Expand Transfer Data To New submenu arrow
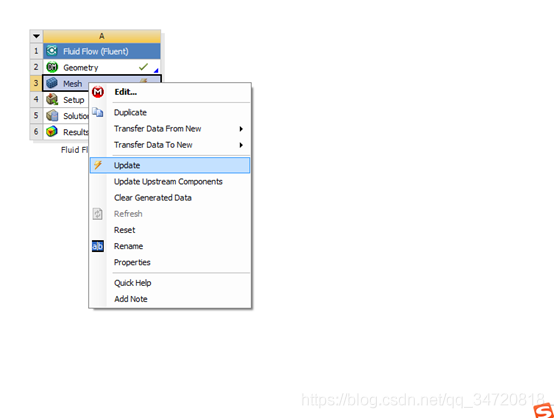554x418 pixels. coord(241,145)
